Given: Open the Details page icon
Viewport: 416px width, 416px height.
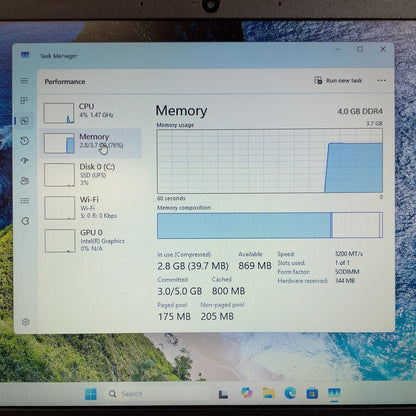Looking at the screenshot, I should tap(25, 201).
